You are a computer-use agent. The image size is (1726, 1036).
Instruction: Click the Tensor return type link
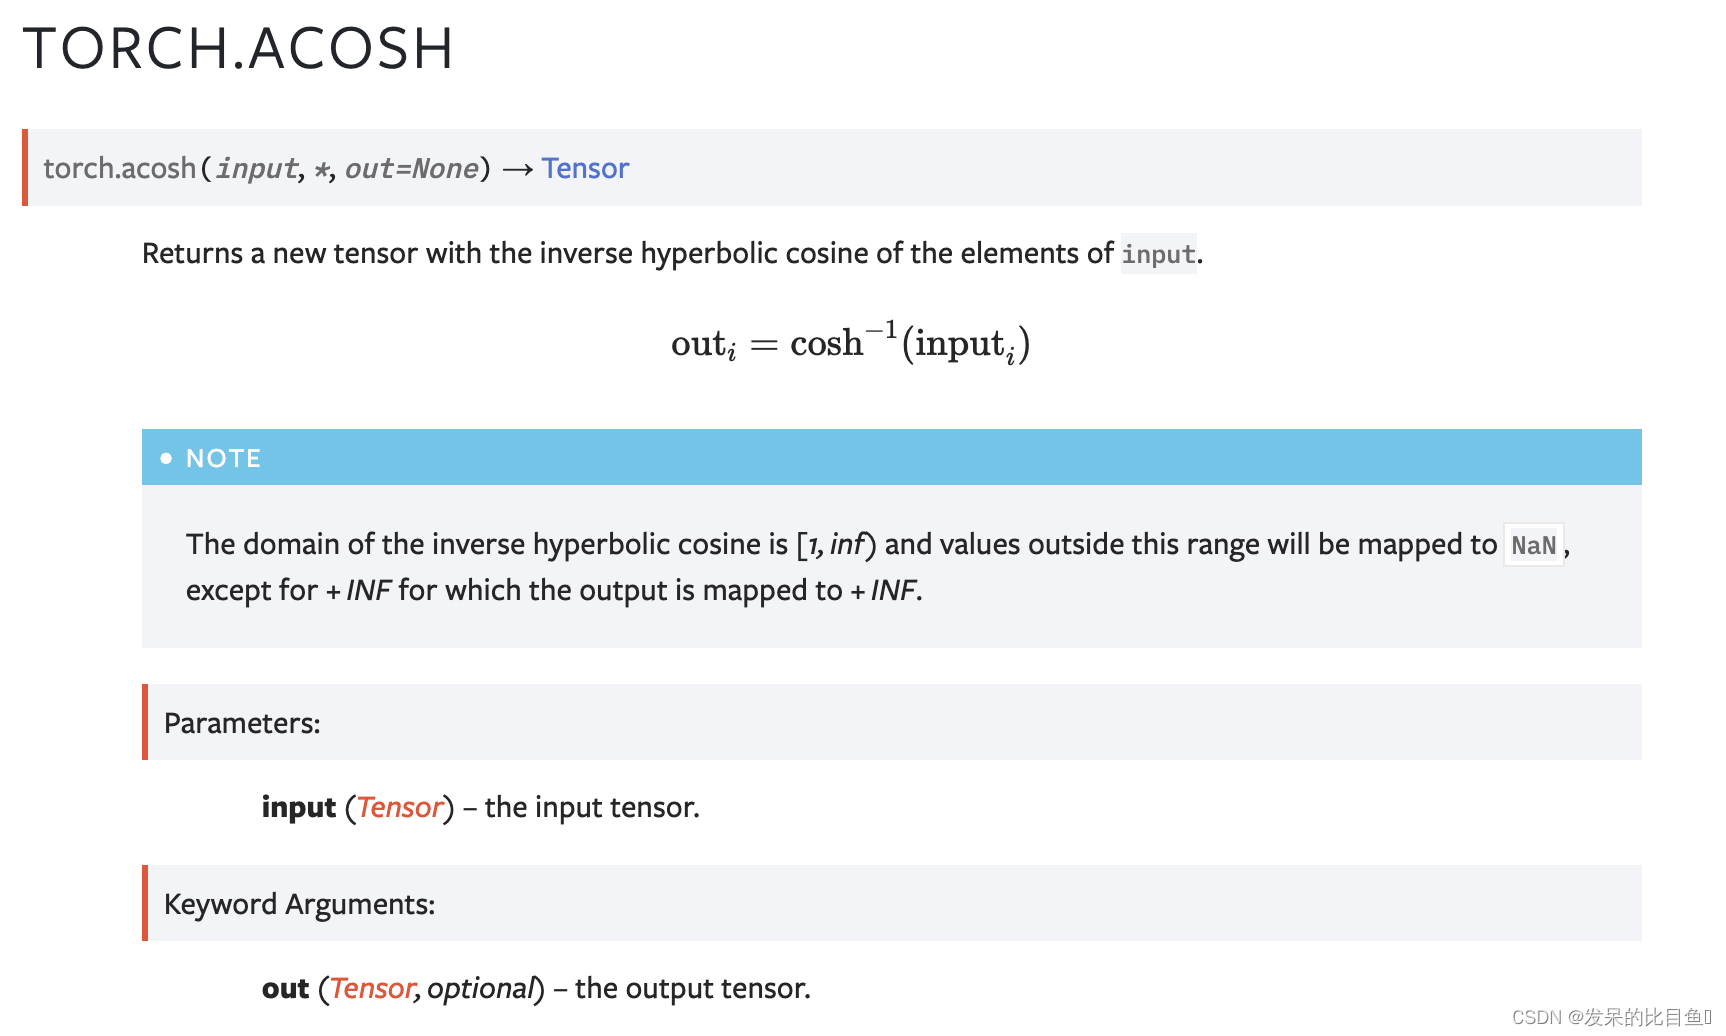click(585, 168)
